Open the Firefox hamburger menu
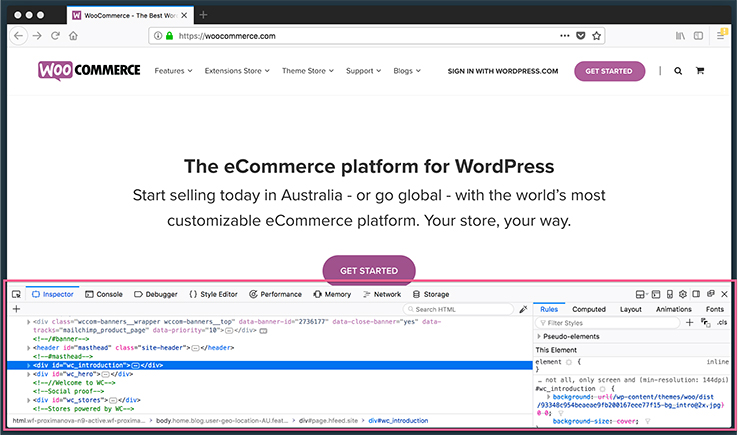 coord(720,36)
